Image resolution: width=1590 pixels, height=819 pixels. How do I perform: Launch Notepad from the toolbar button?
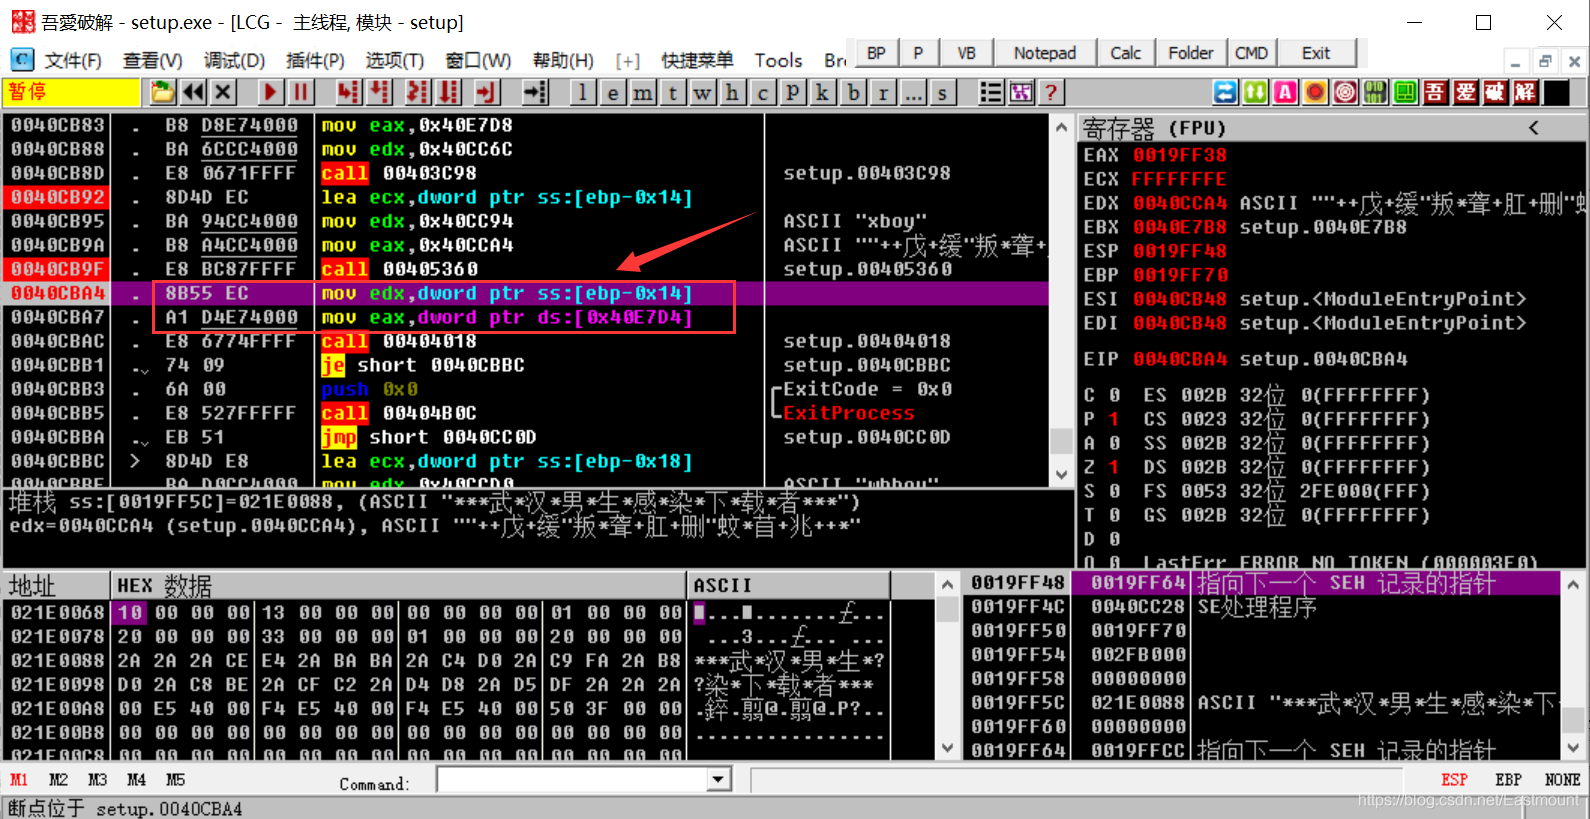pos(1045,53)
